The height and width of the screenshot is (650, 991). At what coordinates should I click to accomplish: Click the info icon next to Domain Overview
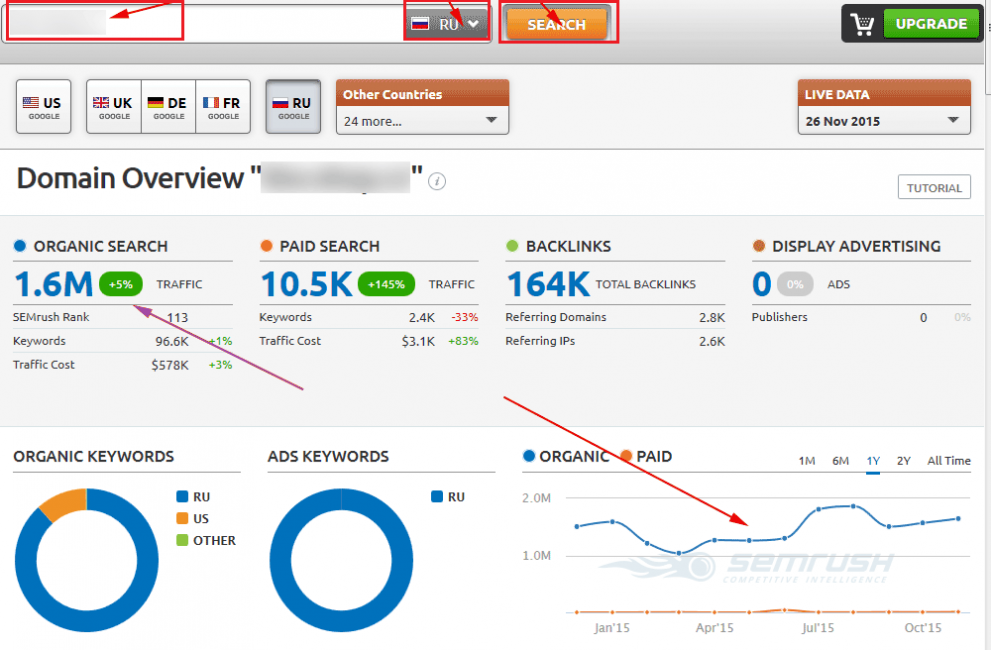point(437,181)
